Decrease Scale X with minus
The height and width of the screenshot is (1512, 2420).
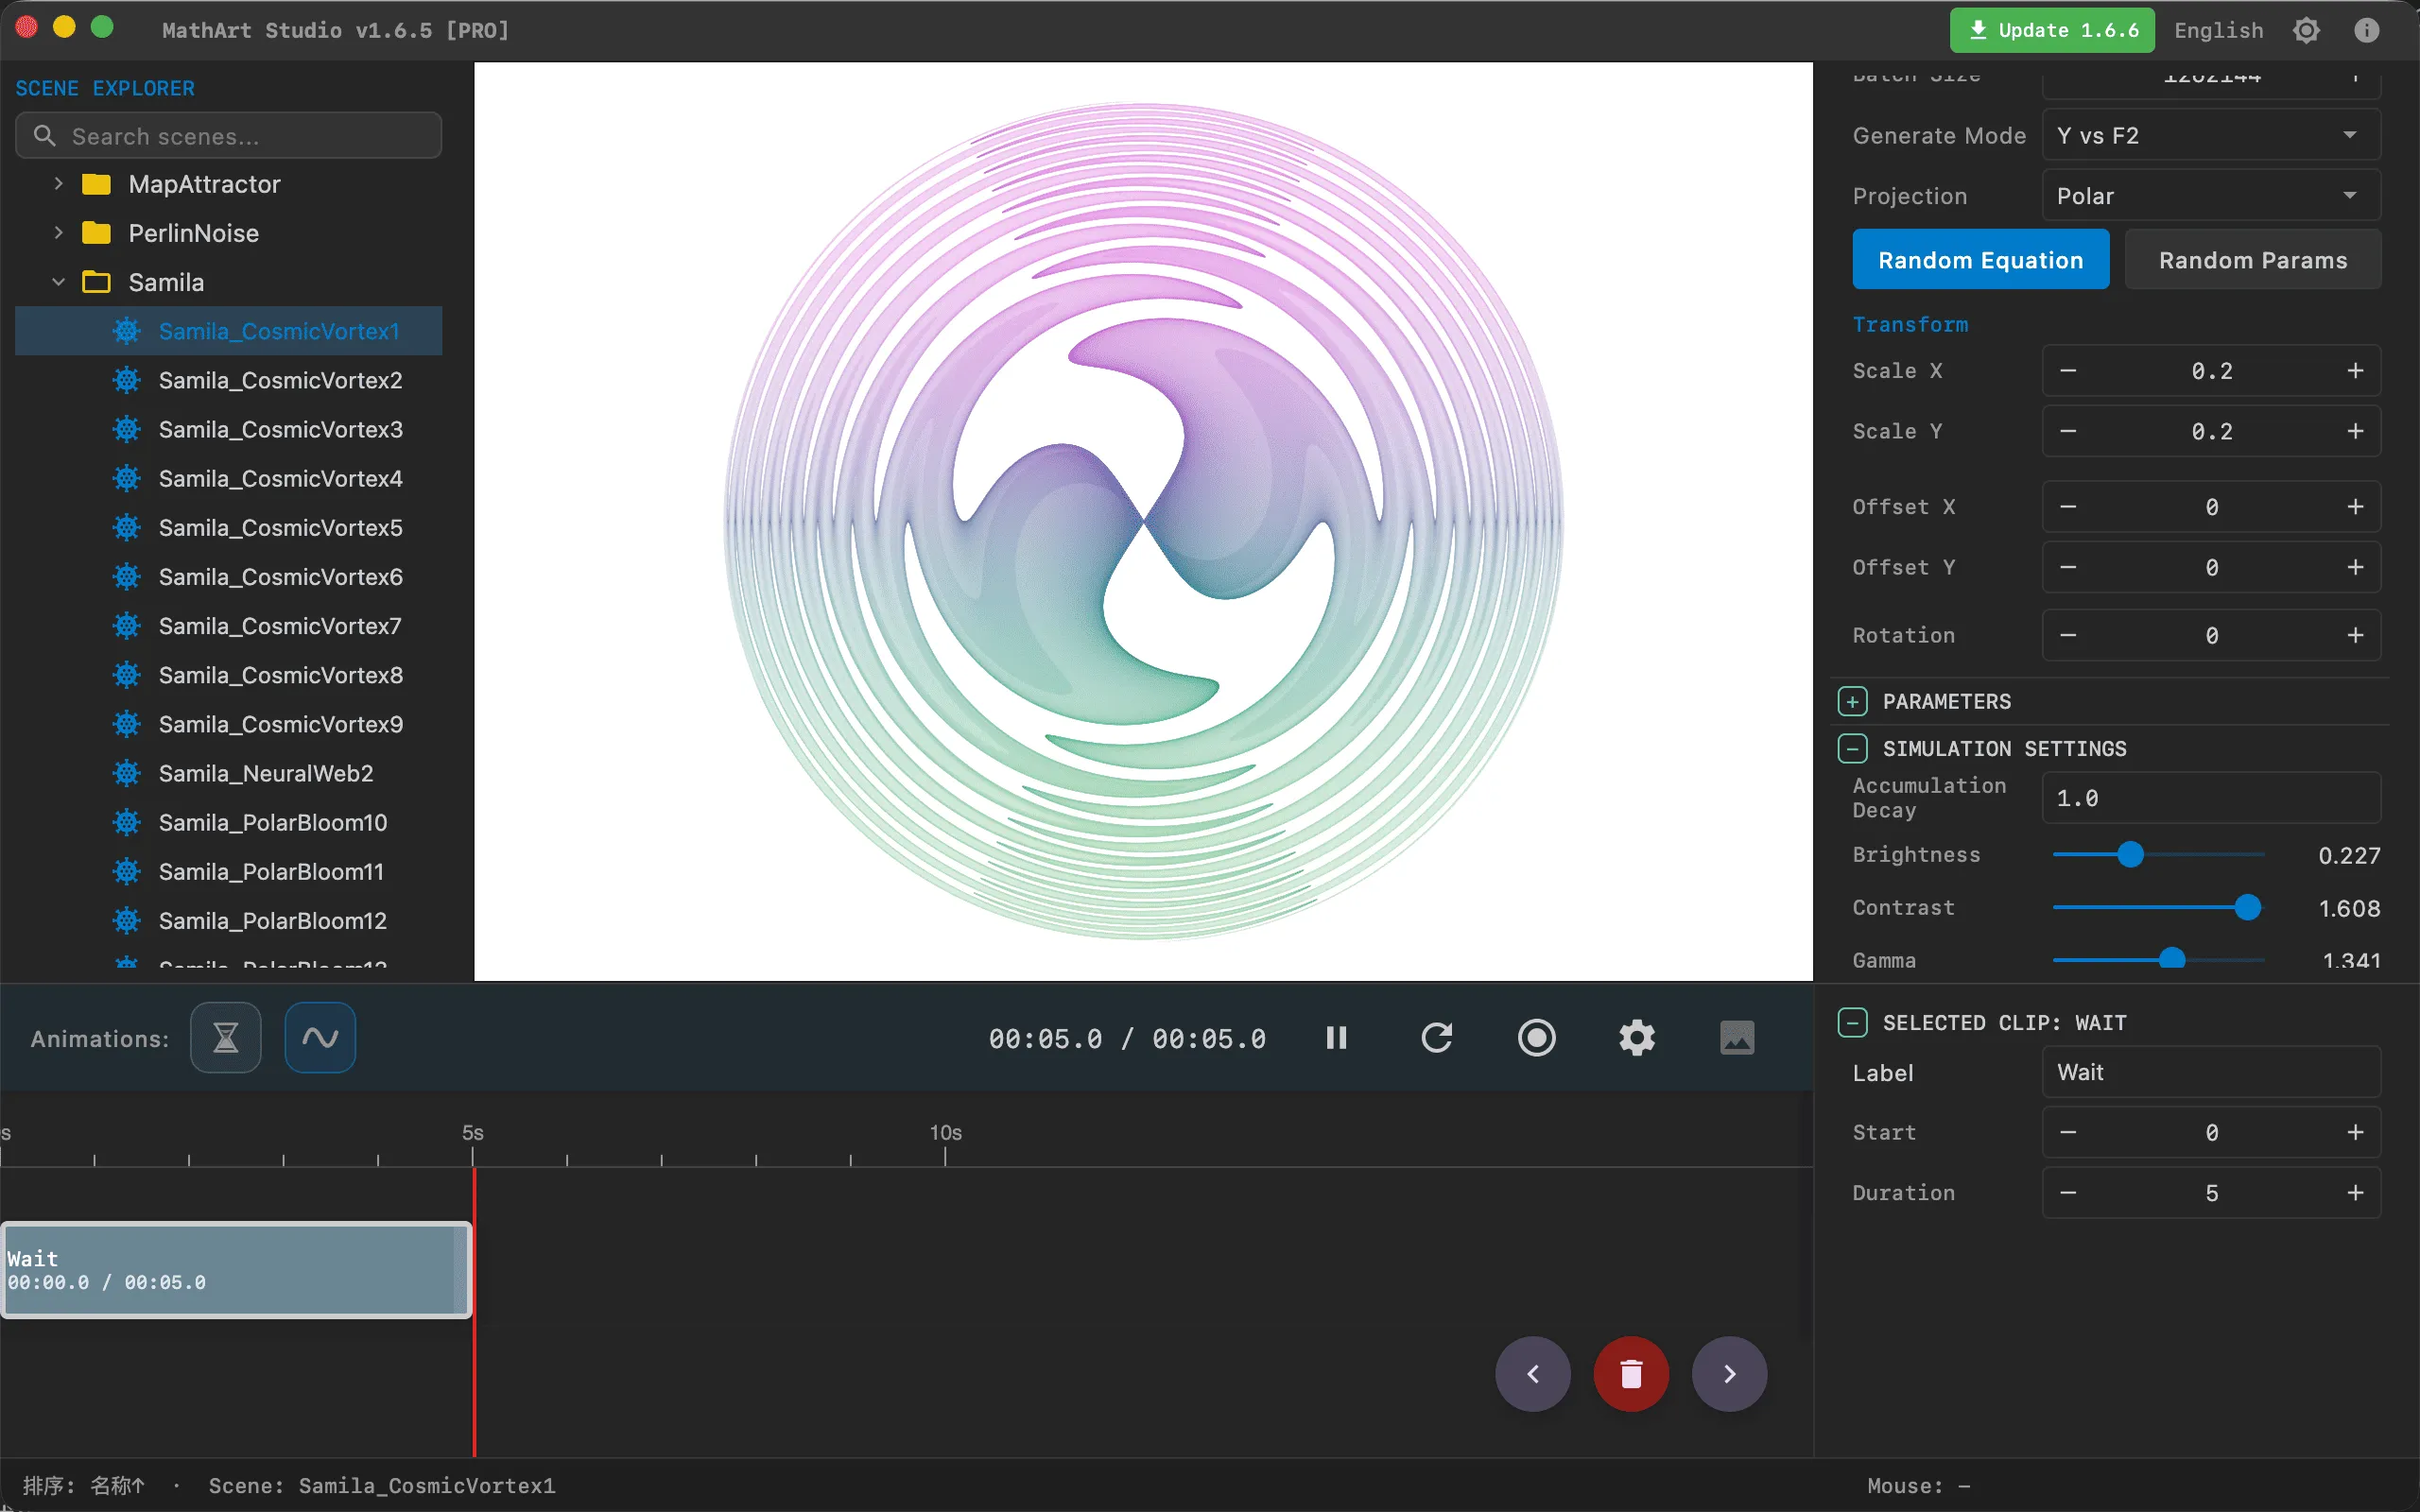pos(2068,371)
